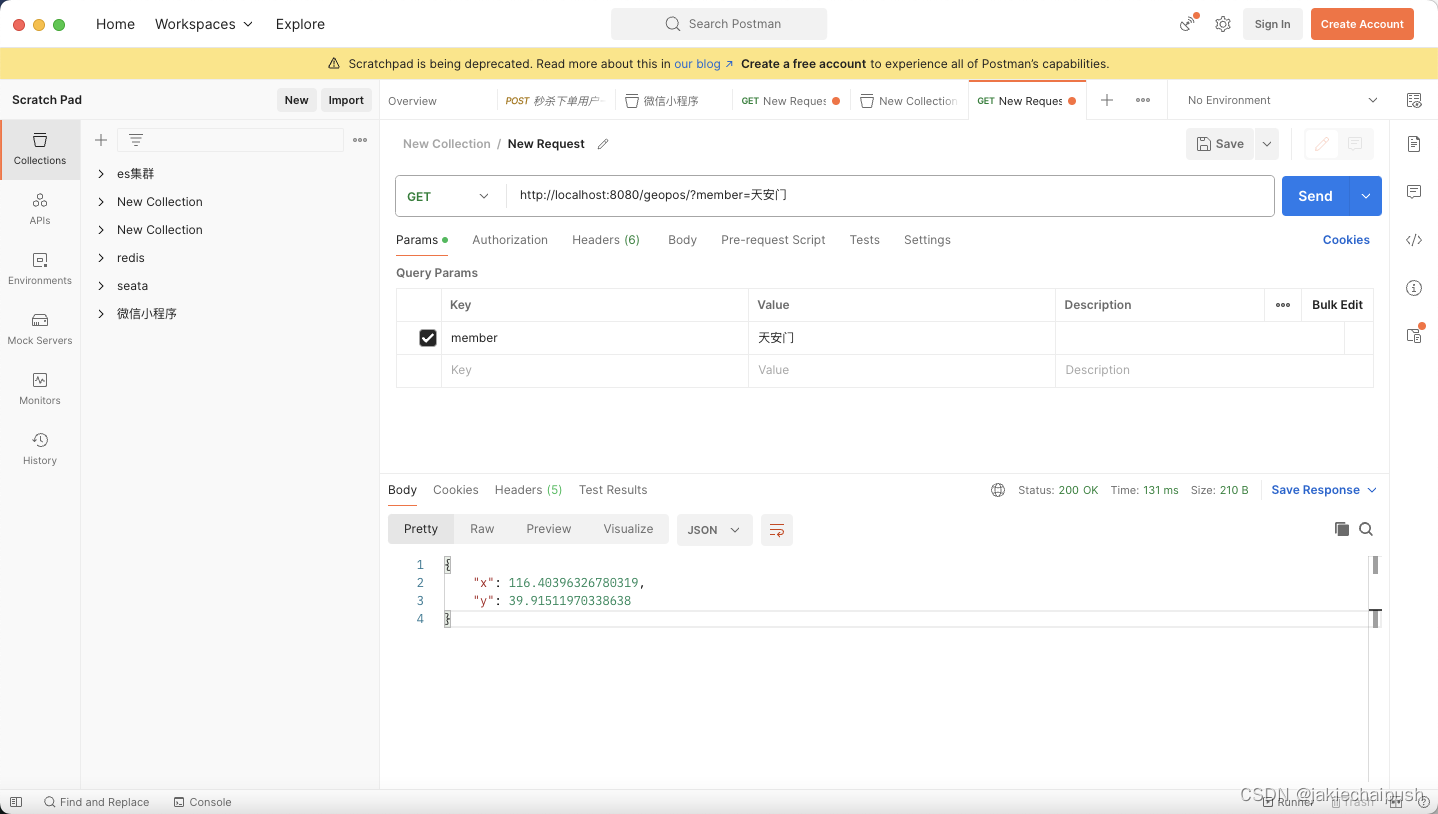Switch to the Authorization tab
1438x814 pixels.
tap(510, 240)
